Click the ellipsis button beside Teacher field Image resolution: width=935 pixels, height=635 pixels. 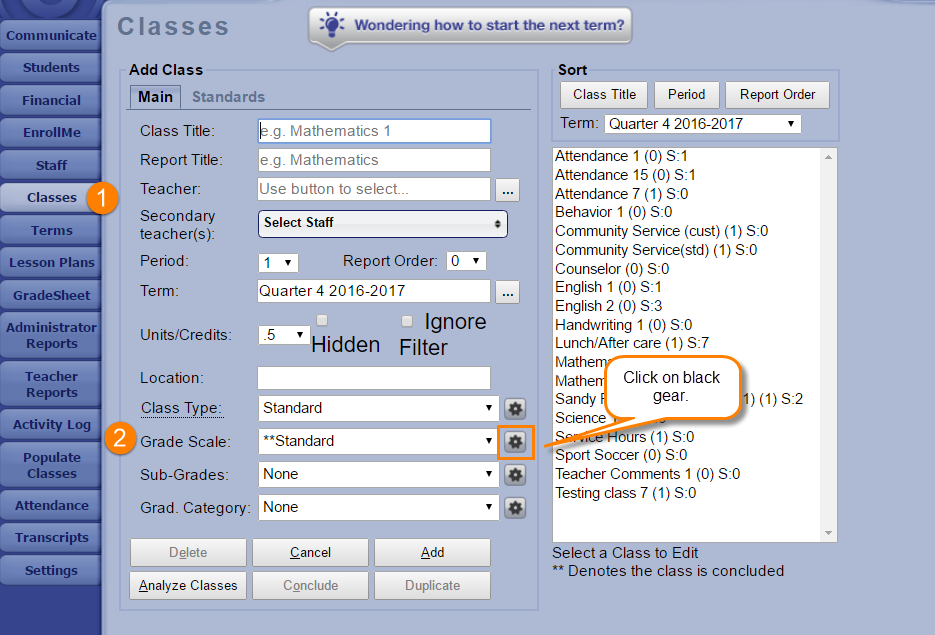[x=508, y=189]
